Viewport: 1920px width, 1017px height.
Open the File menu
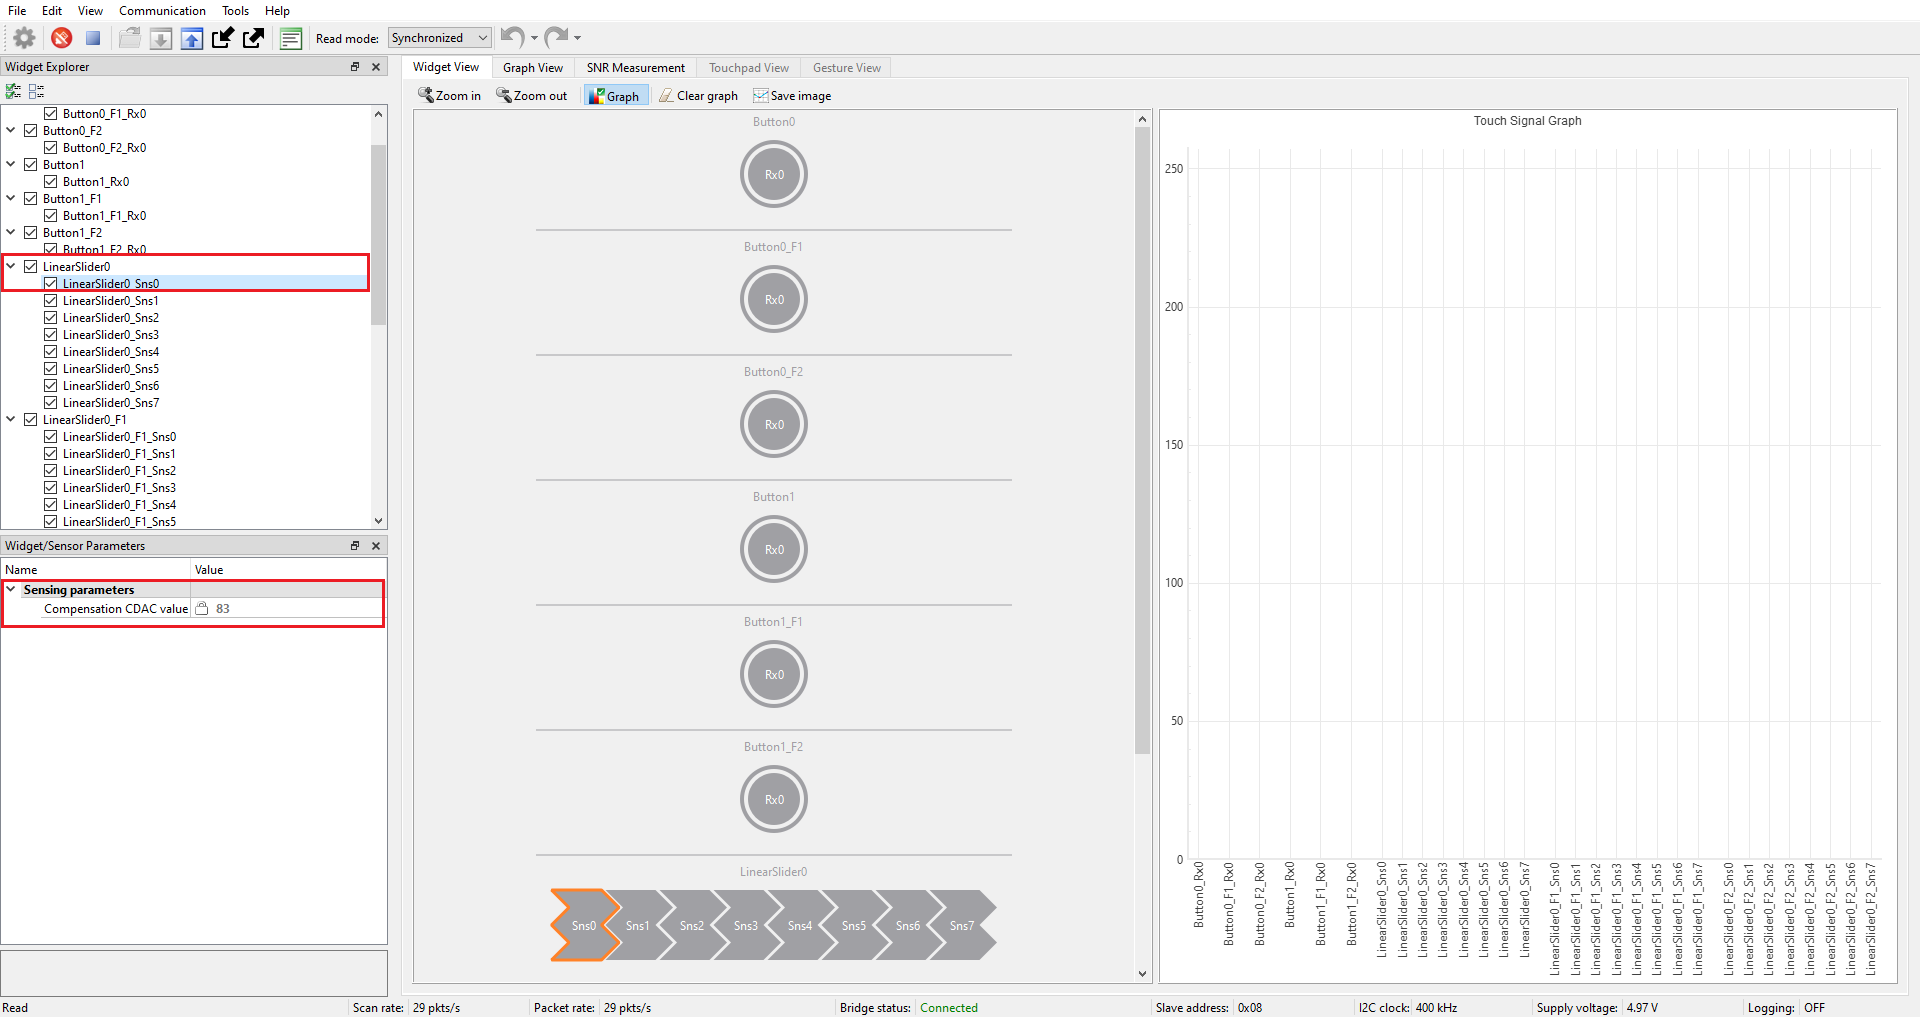click(x=17, y=11)
